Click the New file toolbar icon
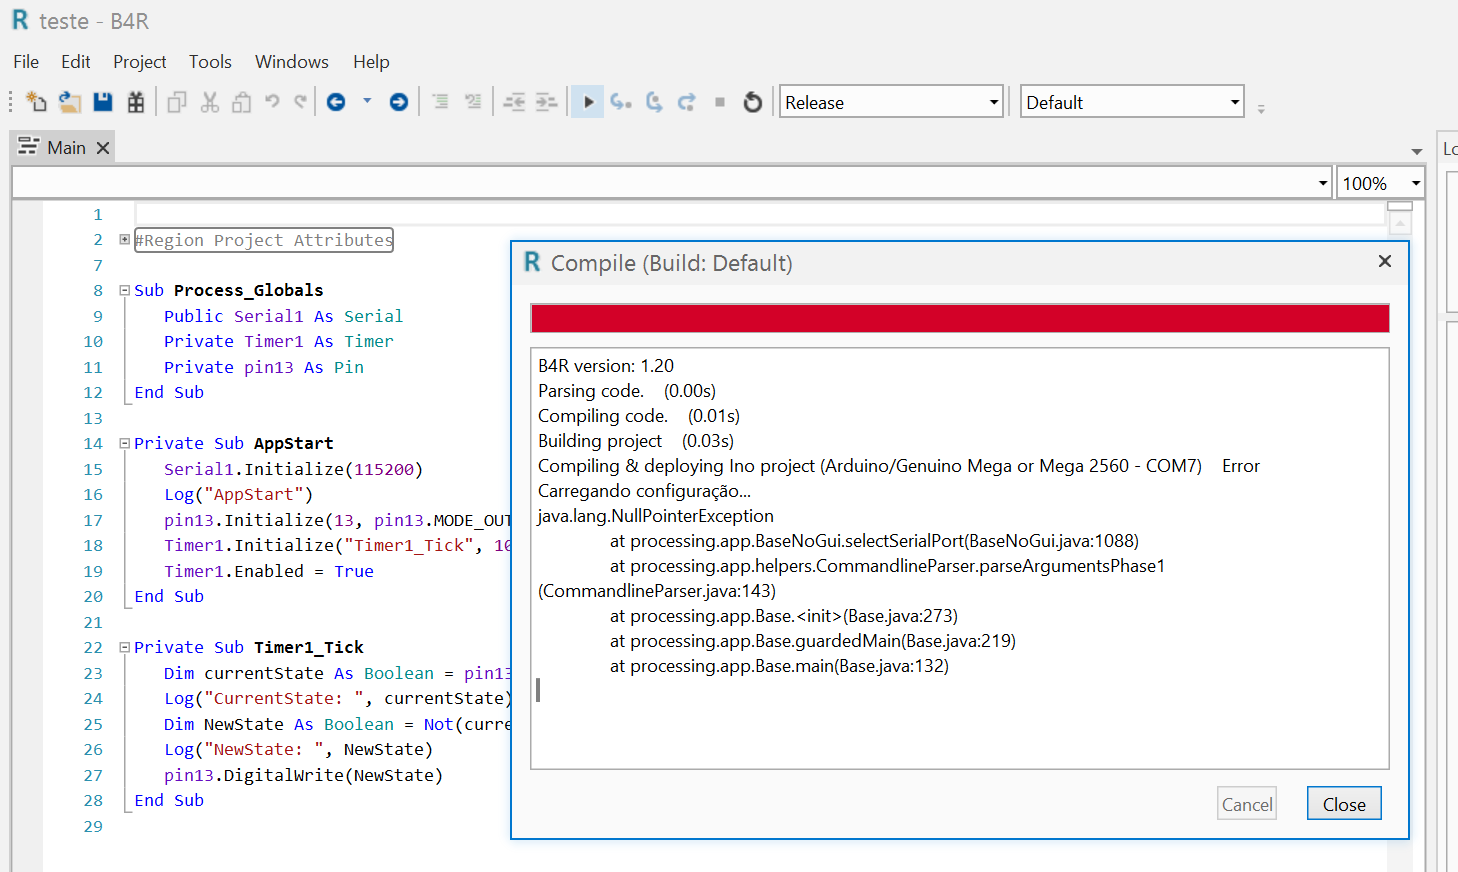Image resolution: width=1458 pixels, height=872 pixels. pyautogui.click(x=36, y=102)
